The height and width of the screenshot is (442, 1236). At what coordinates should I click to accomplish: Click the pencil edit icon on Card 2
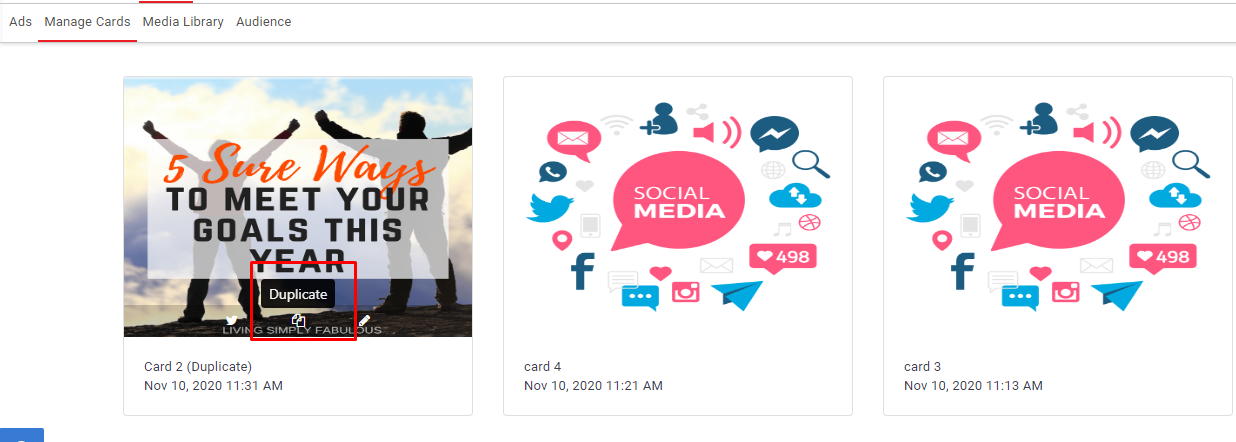pyautogui.click(x=365, y=321)
